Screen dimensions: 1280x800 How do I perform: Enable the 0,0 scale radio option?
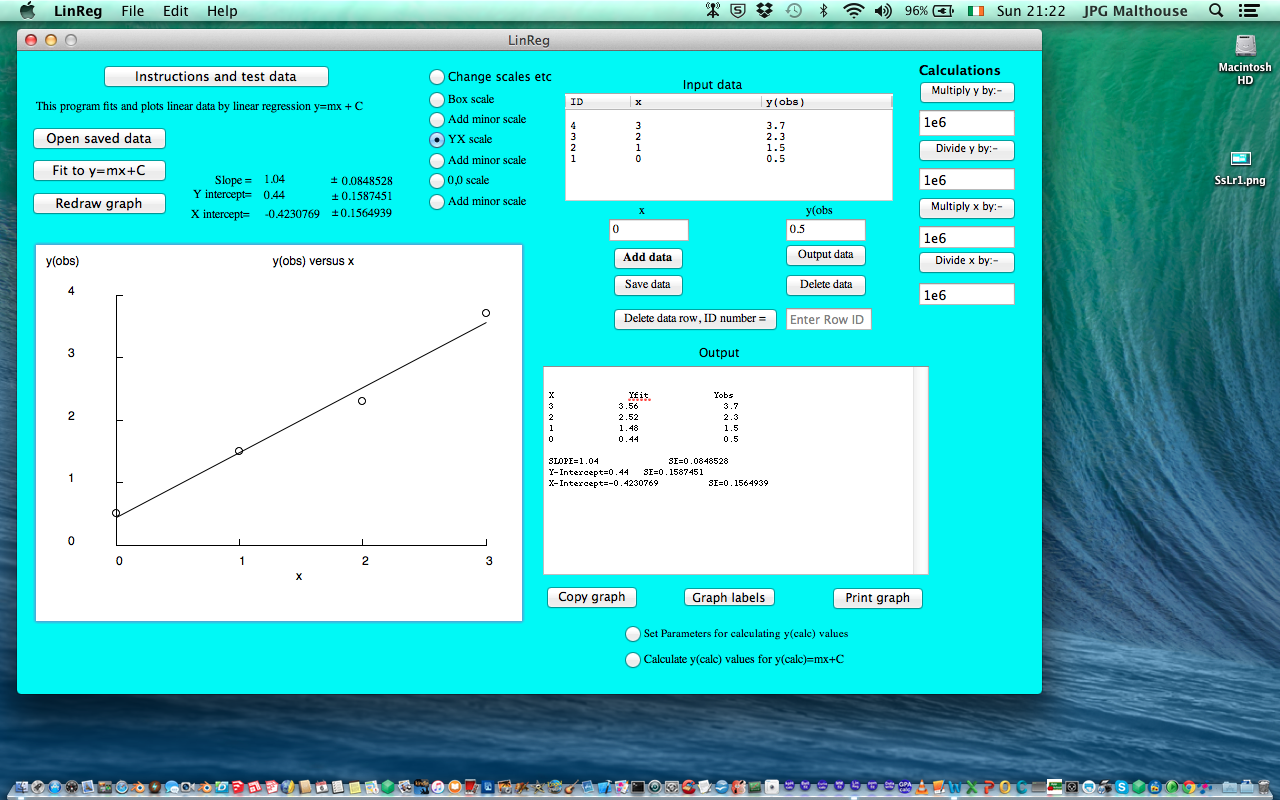pos(437,181)
